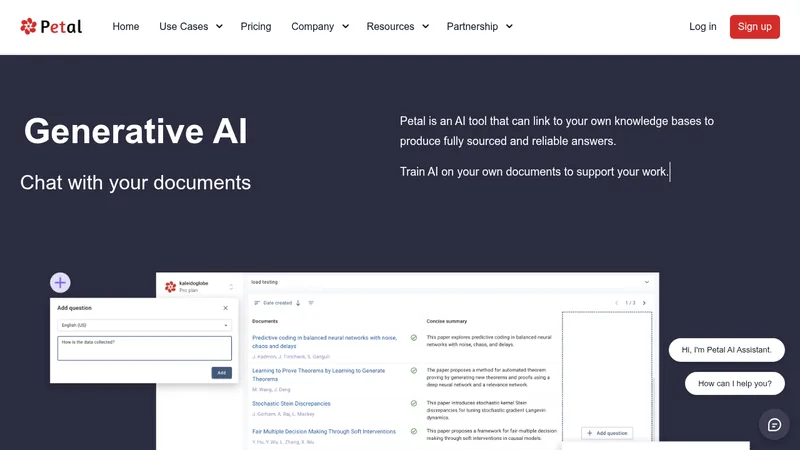Screen dimensions: 800x450
Task: Go to Home page
Action: pyautogui.click(x=126, y=27)
